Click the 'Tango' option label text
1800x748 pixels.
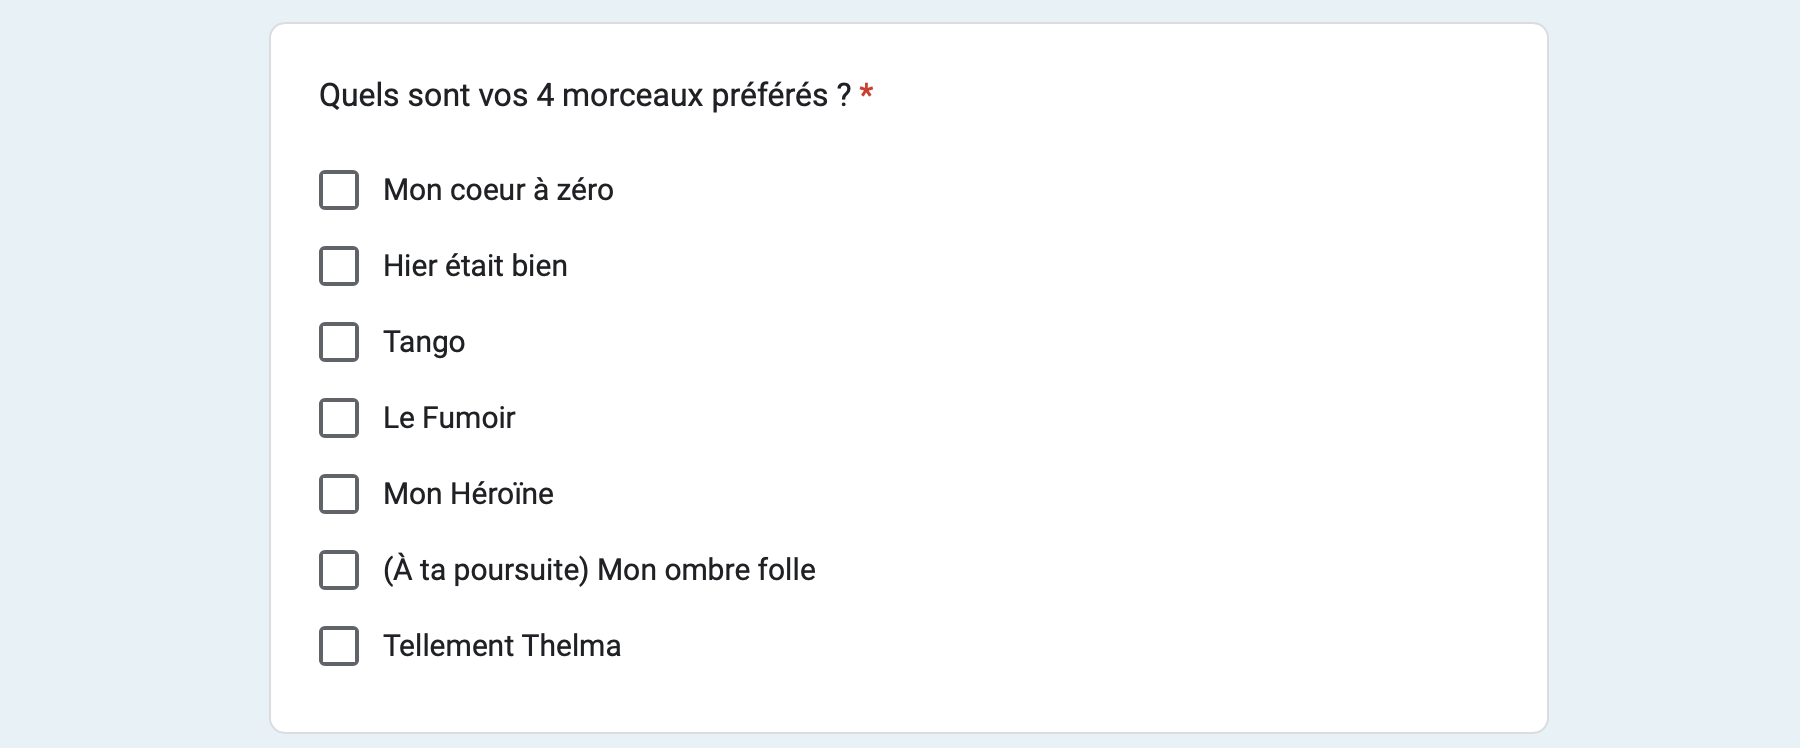424,342
